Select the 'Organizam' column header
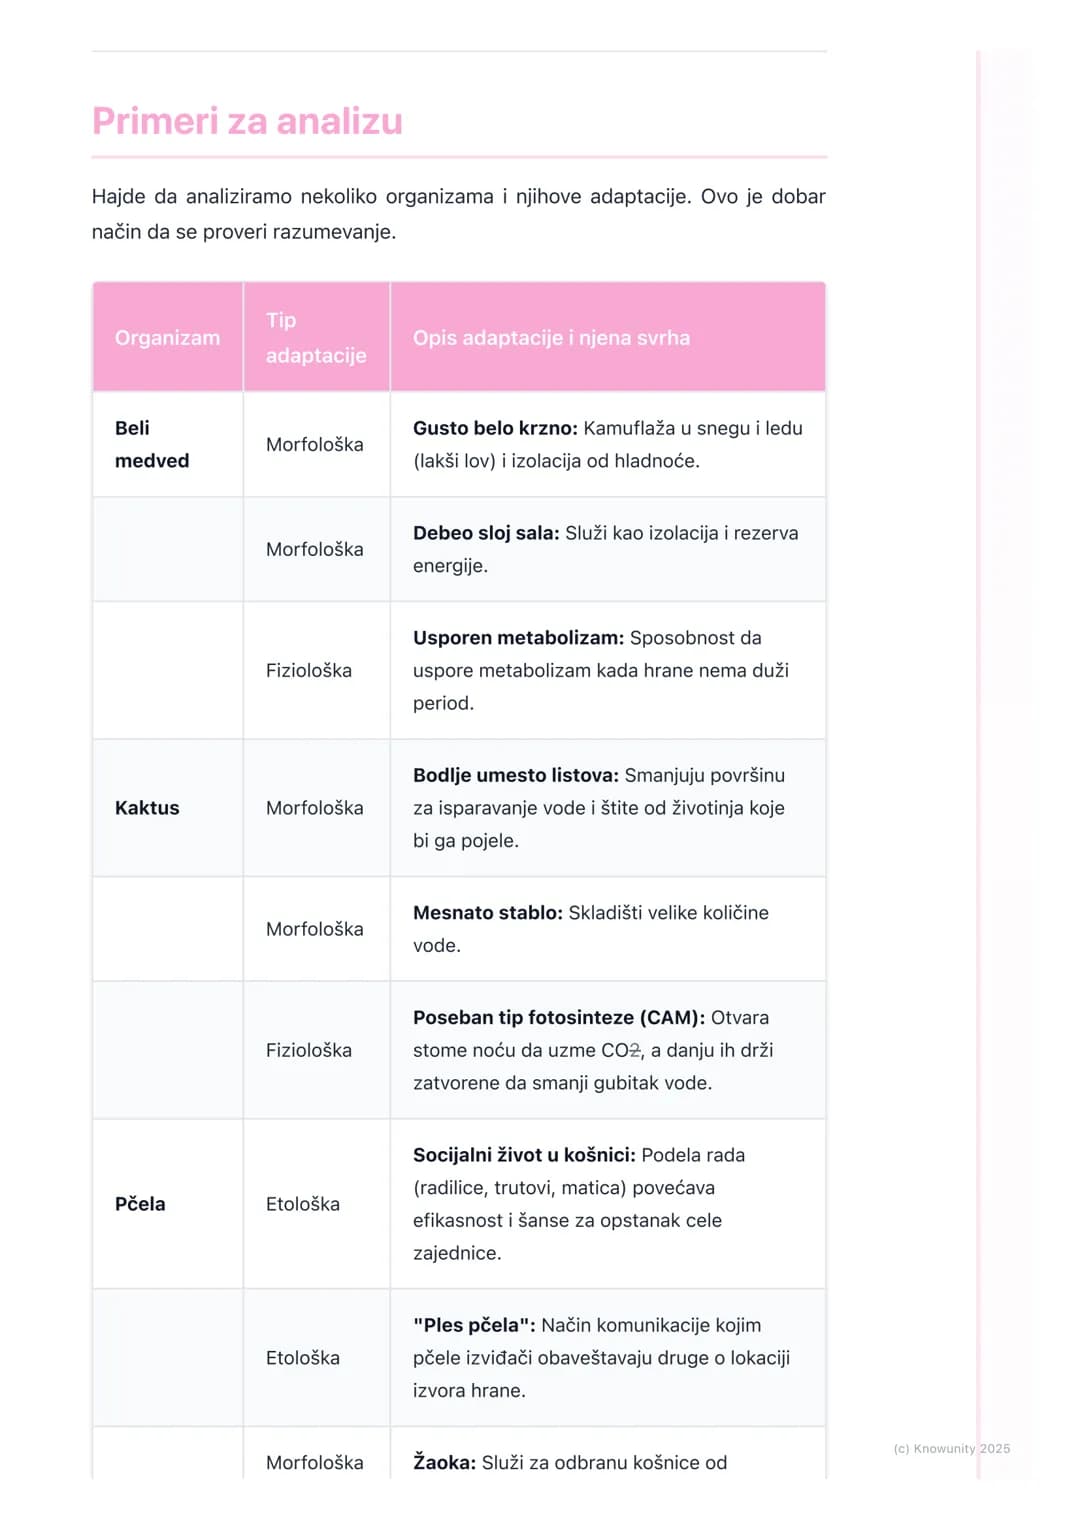Viewport: 1080px width, 1528px height. [168, 338]
